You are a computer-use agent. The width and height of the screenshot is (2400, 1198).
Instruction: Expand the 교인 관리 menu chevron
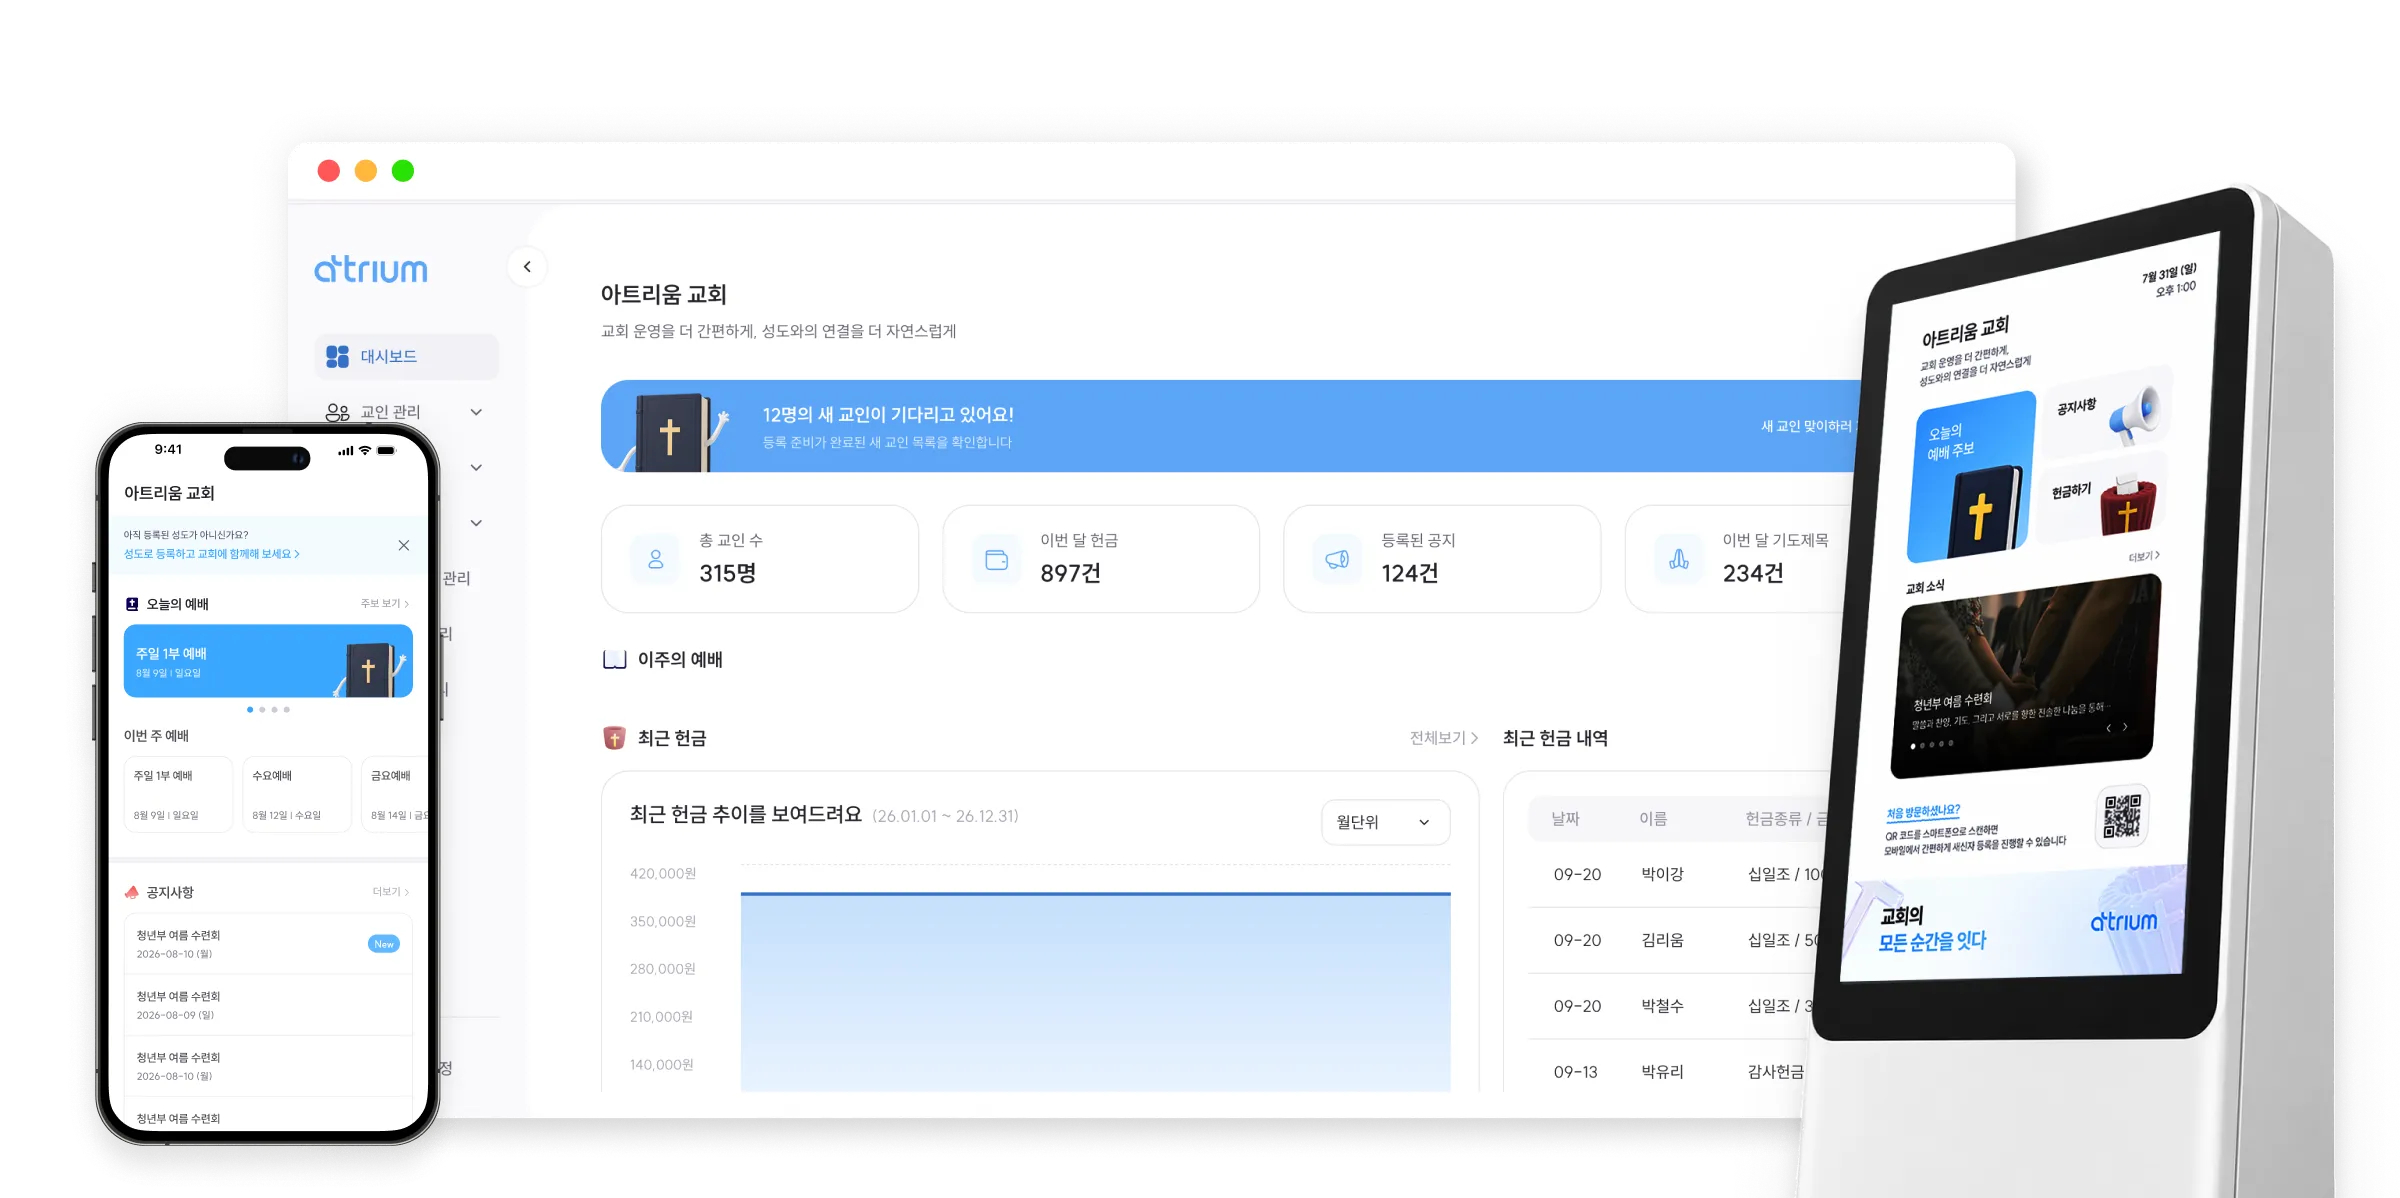click(x=476, y=412)
